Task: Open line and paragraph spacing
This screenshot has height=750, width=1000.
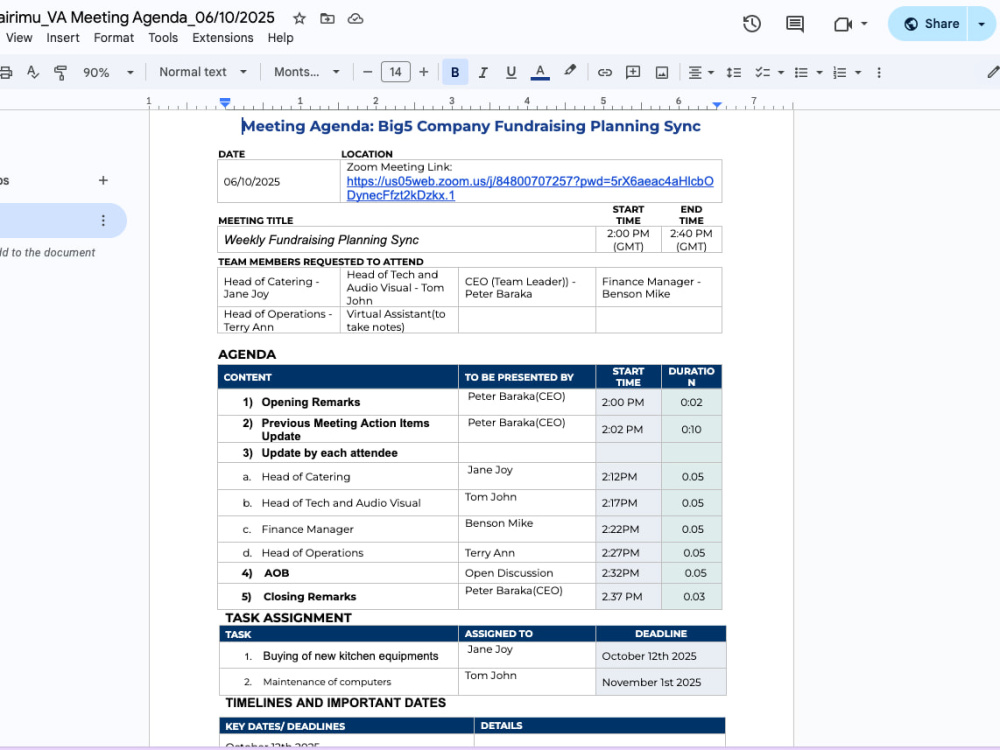Action: coord(733,72)
